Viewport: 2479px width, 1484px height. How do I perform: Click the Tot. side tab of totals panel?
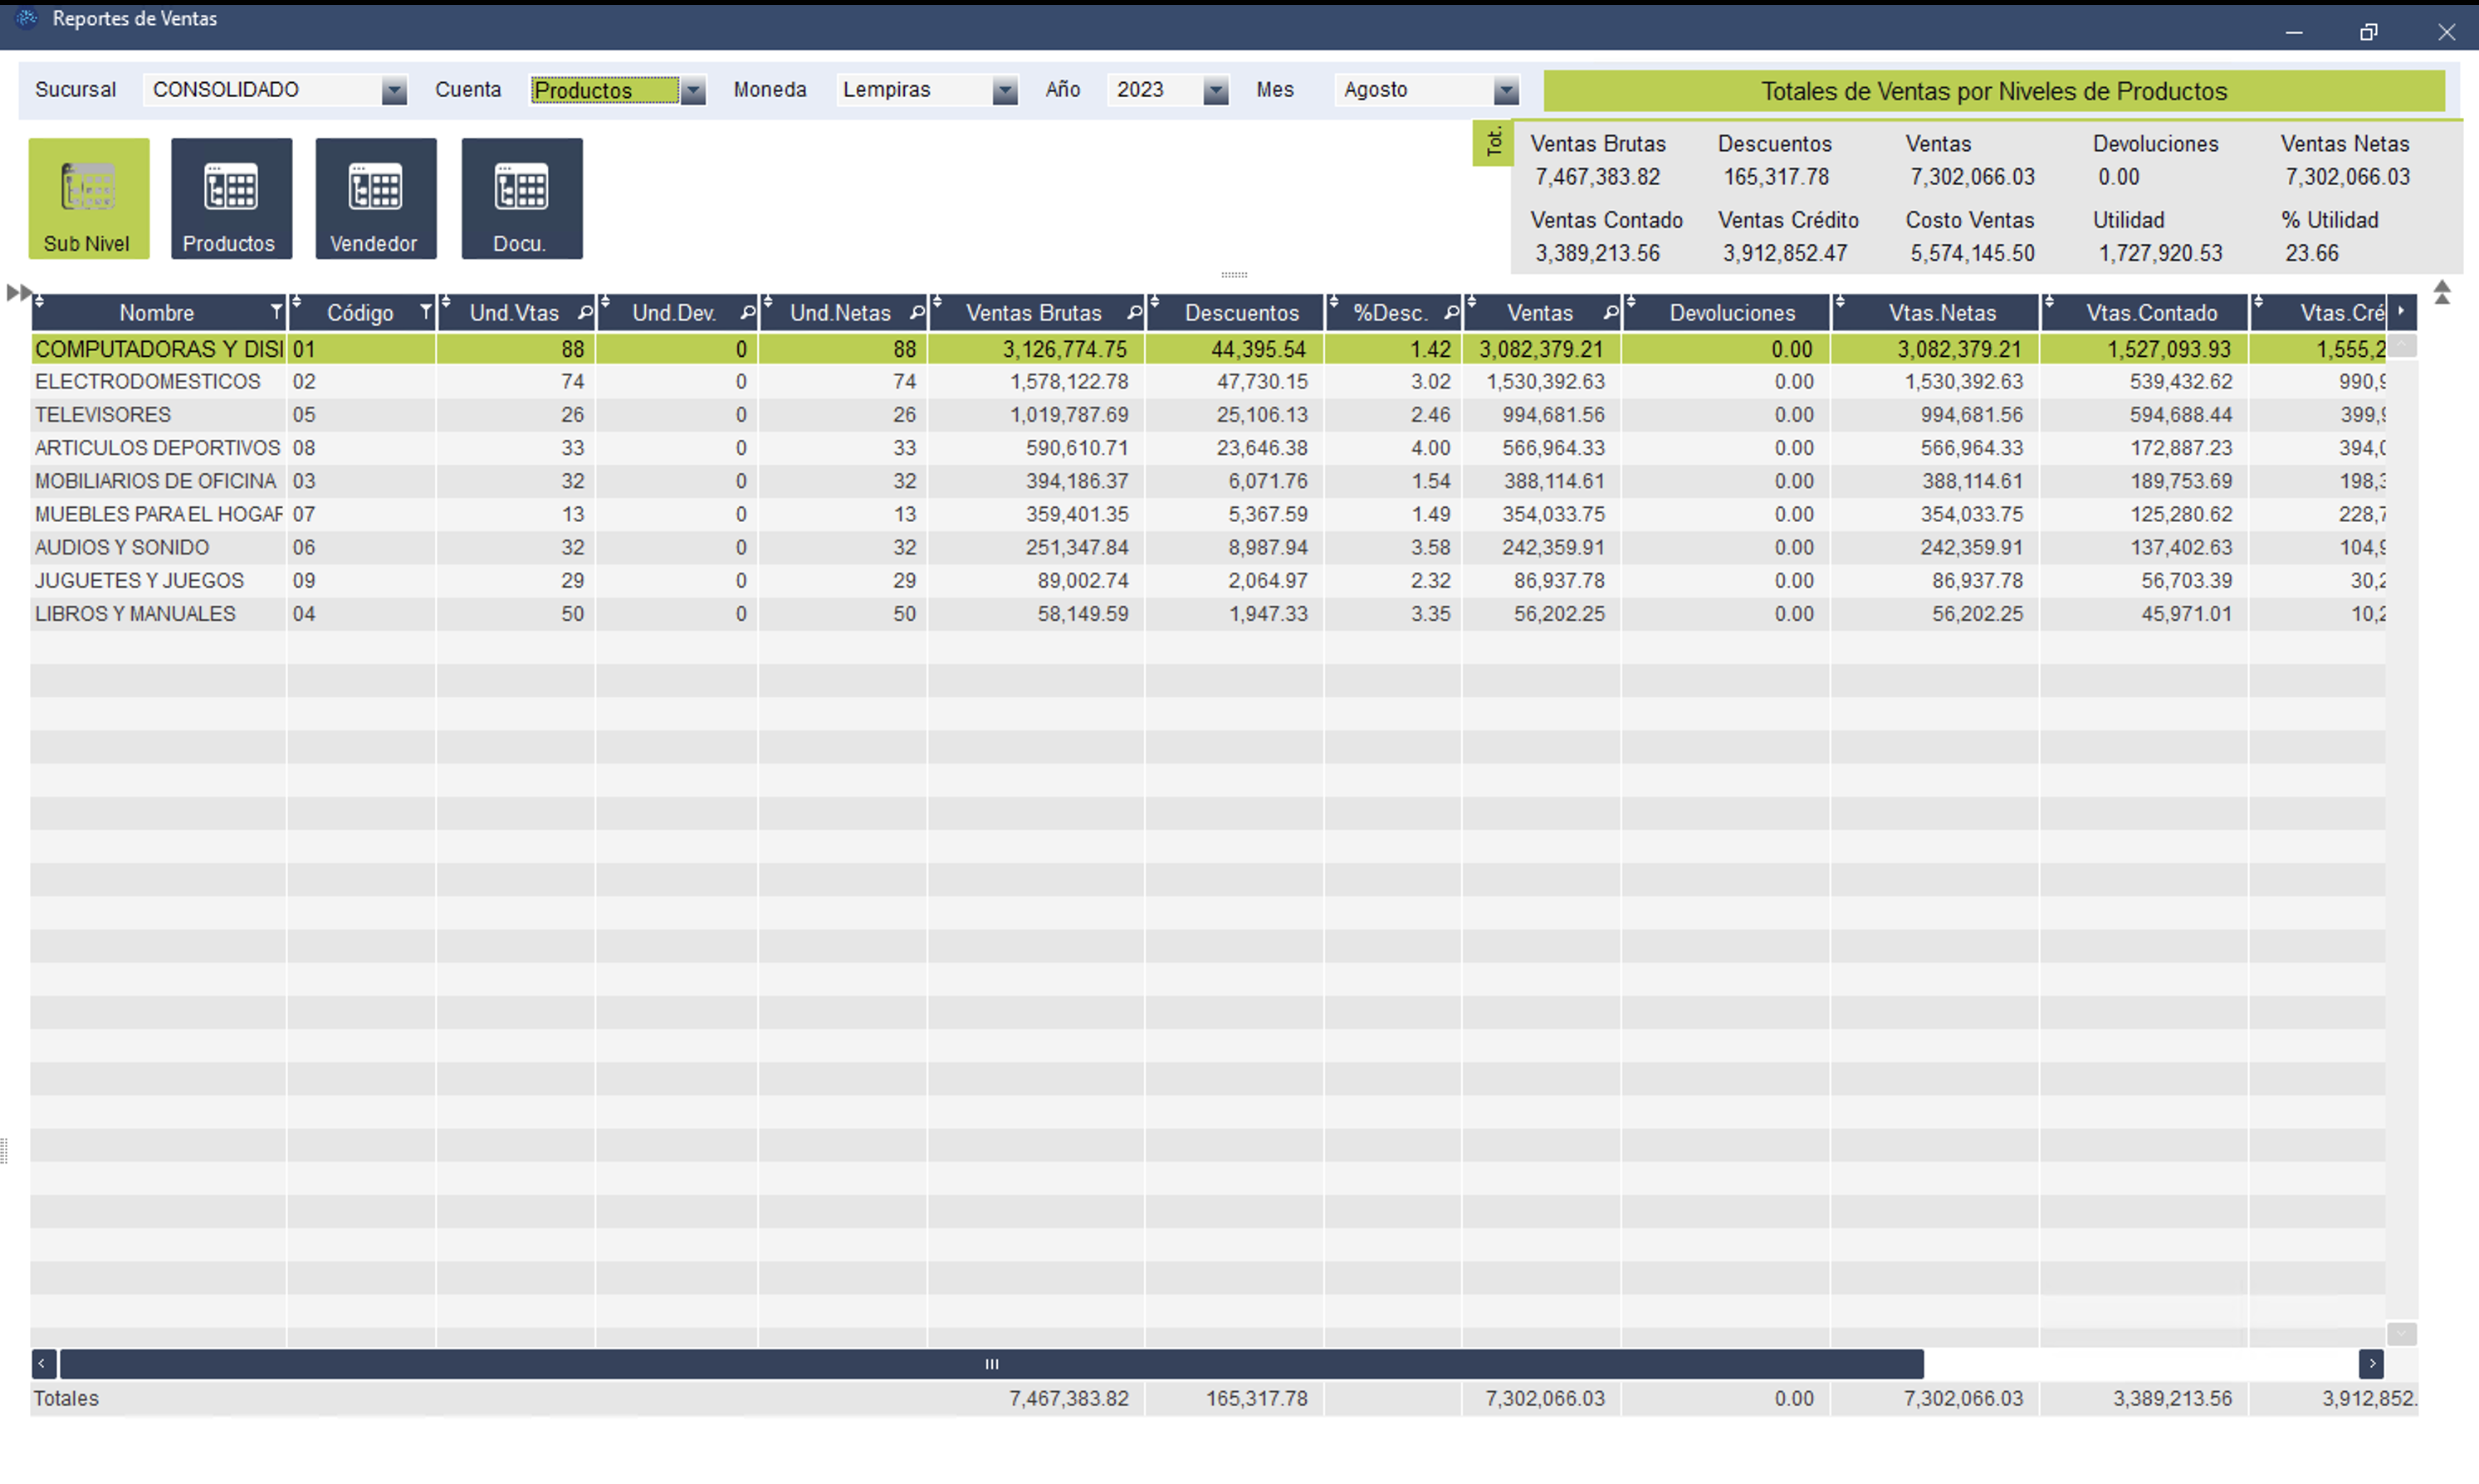click(x=1493, y=142)
